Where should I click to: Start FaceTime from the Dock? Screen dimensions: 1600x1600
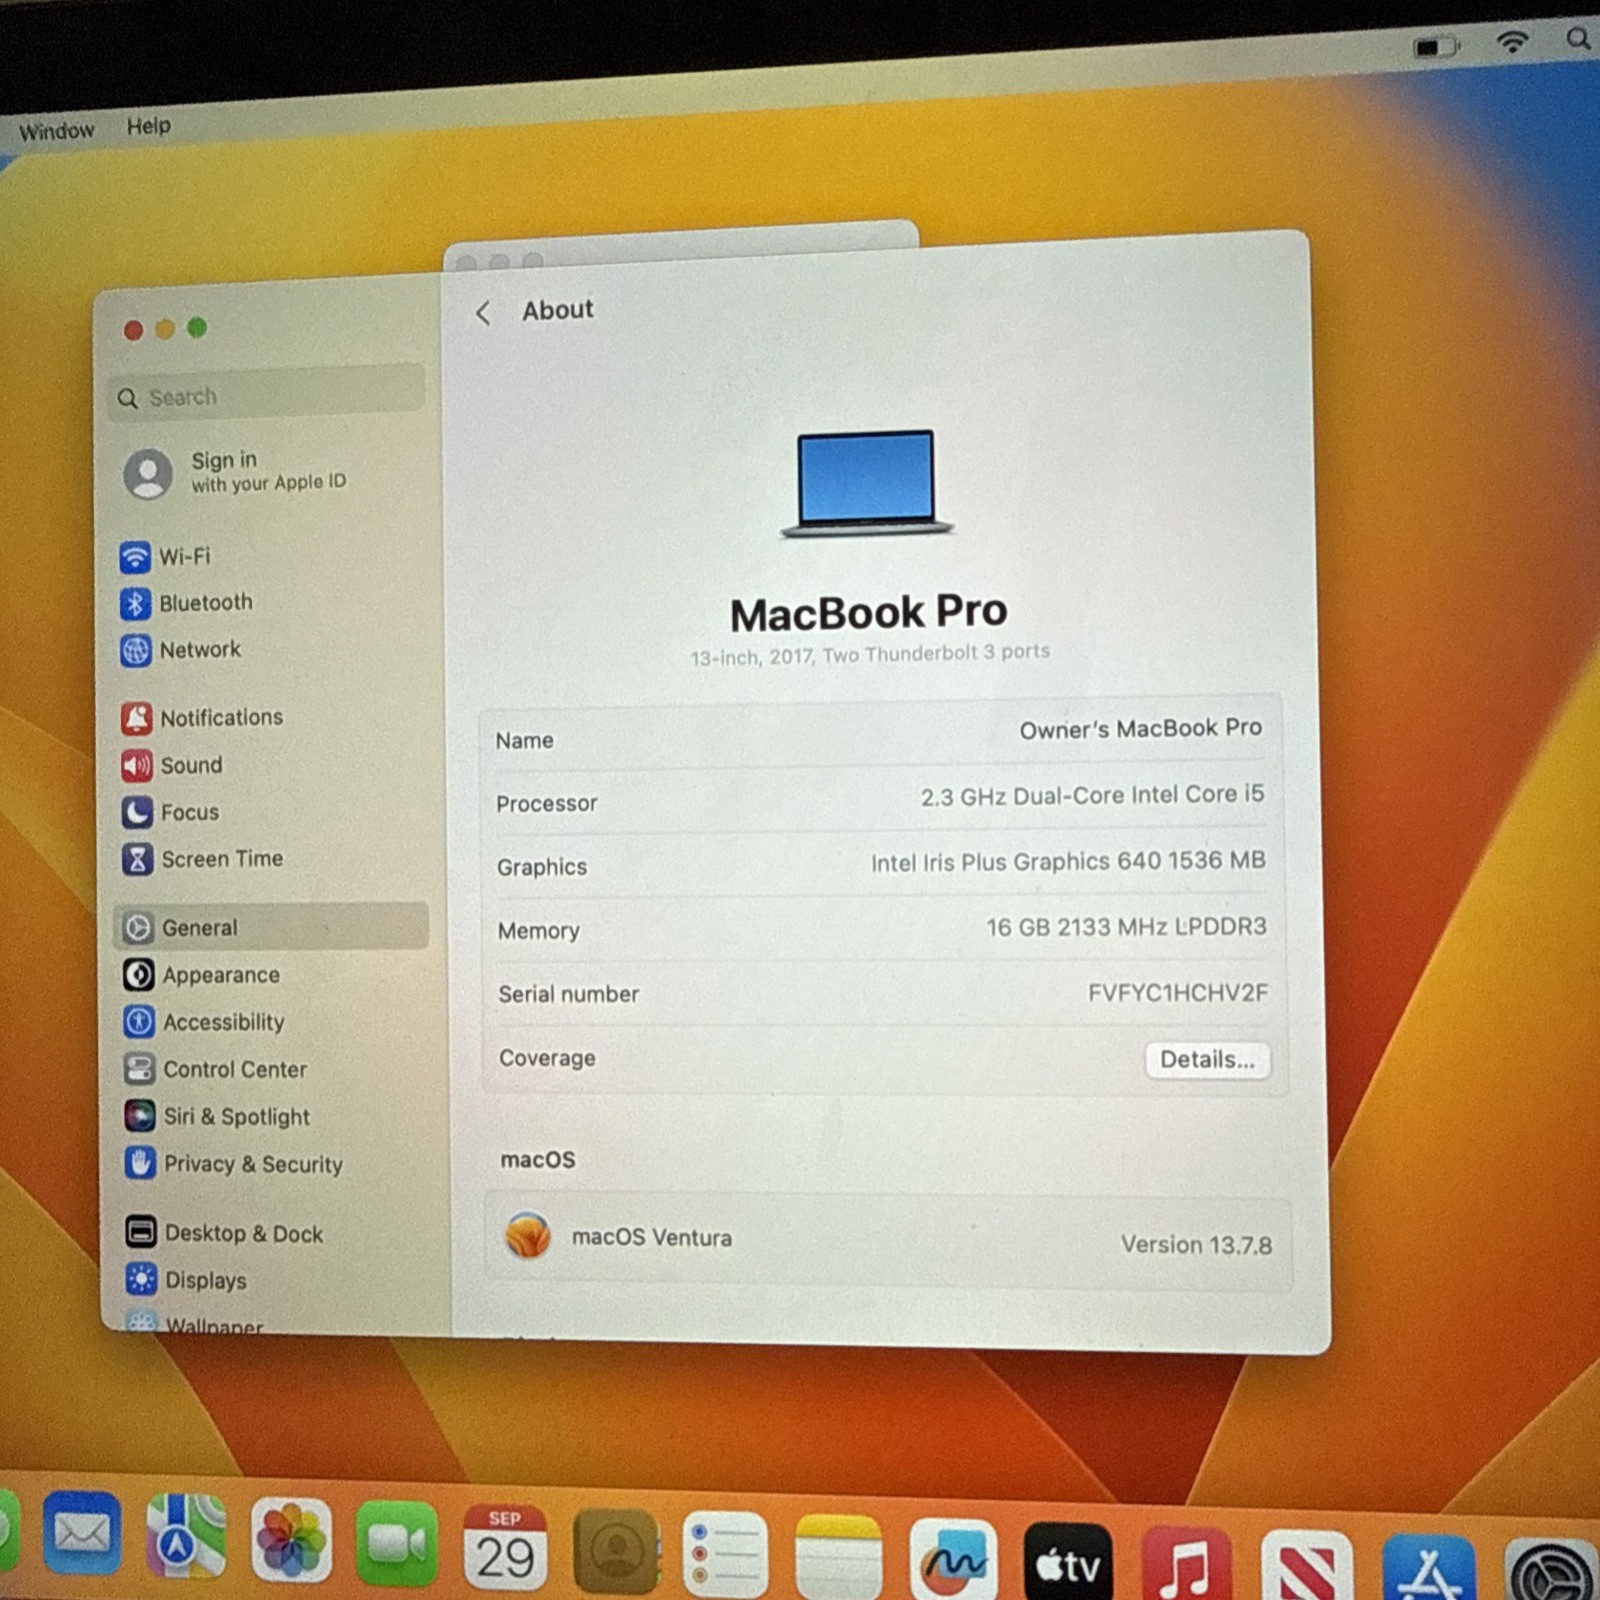[397, 1544]
